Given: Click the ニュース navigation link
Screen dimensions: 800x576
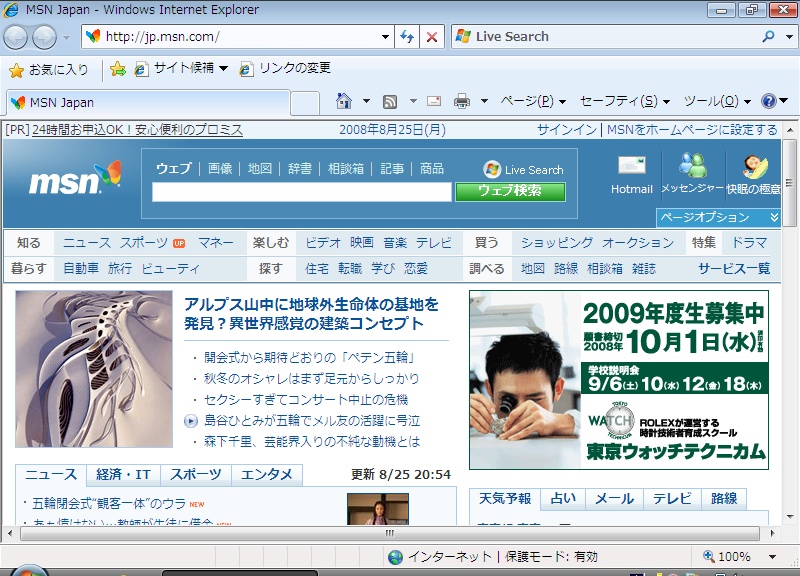Looking at the screenshot, I should 87,243.
